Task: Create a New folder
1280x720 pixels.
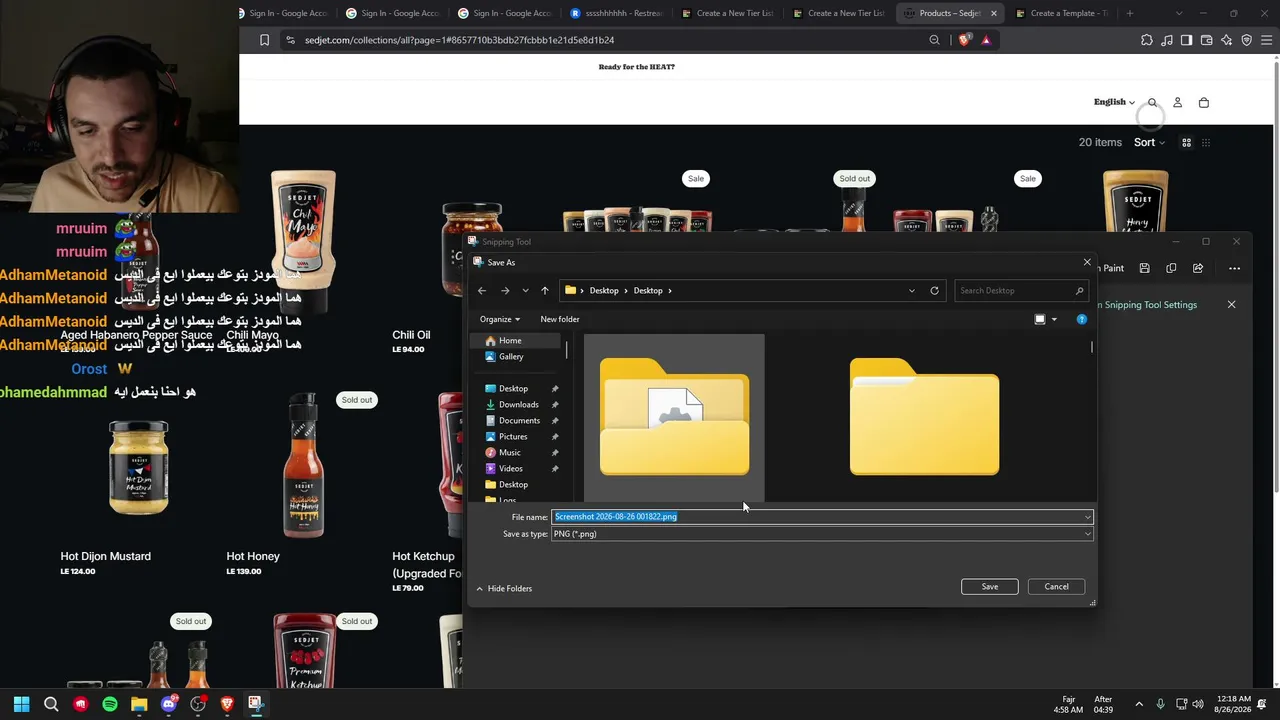Action: (560, 319)
